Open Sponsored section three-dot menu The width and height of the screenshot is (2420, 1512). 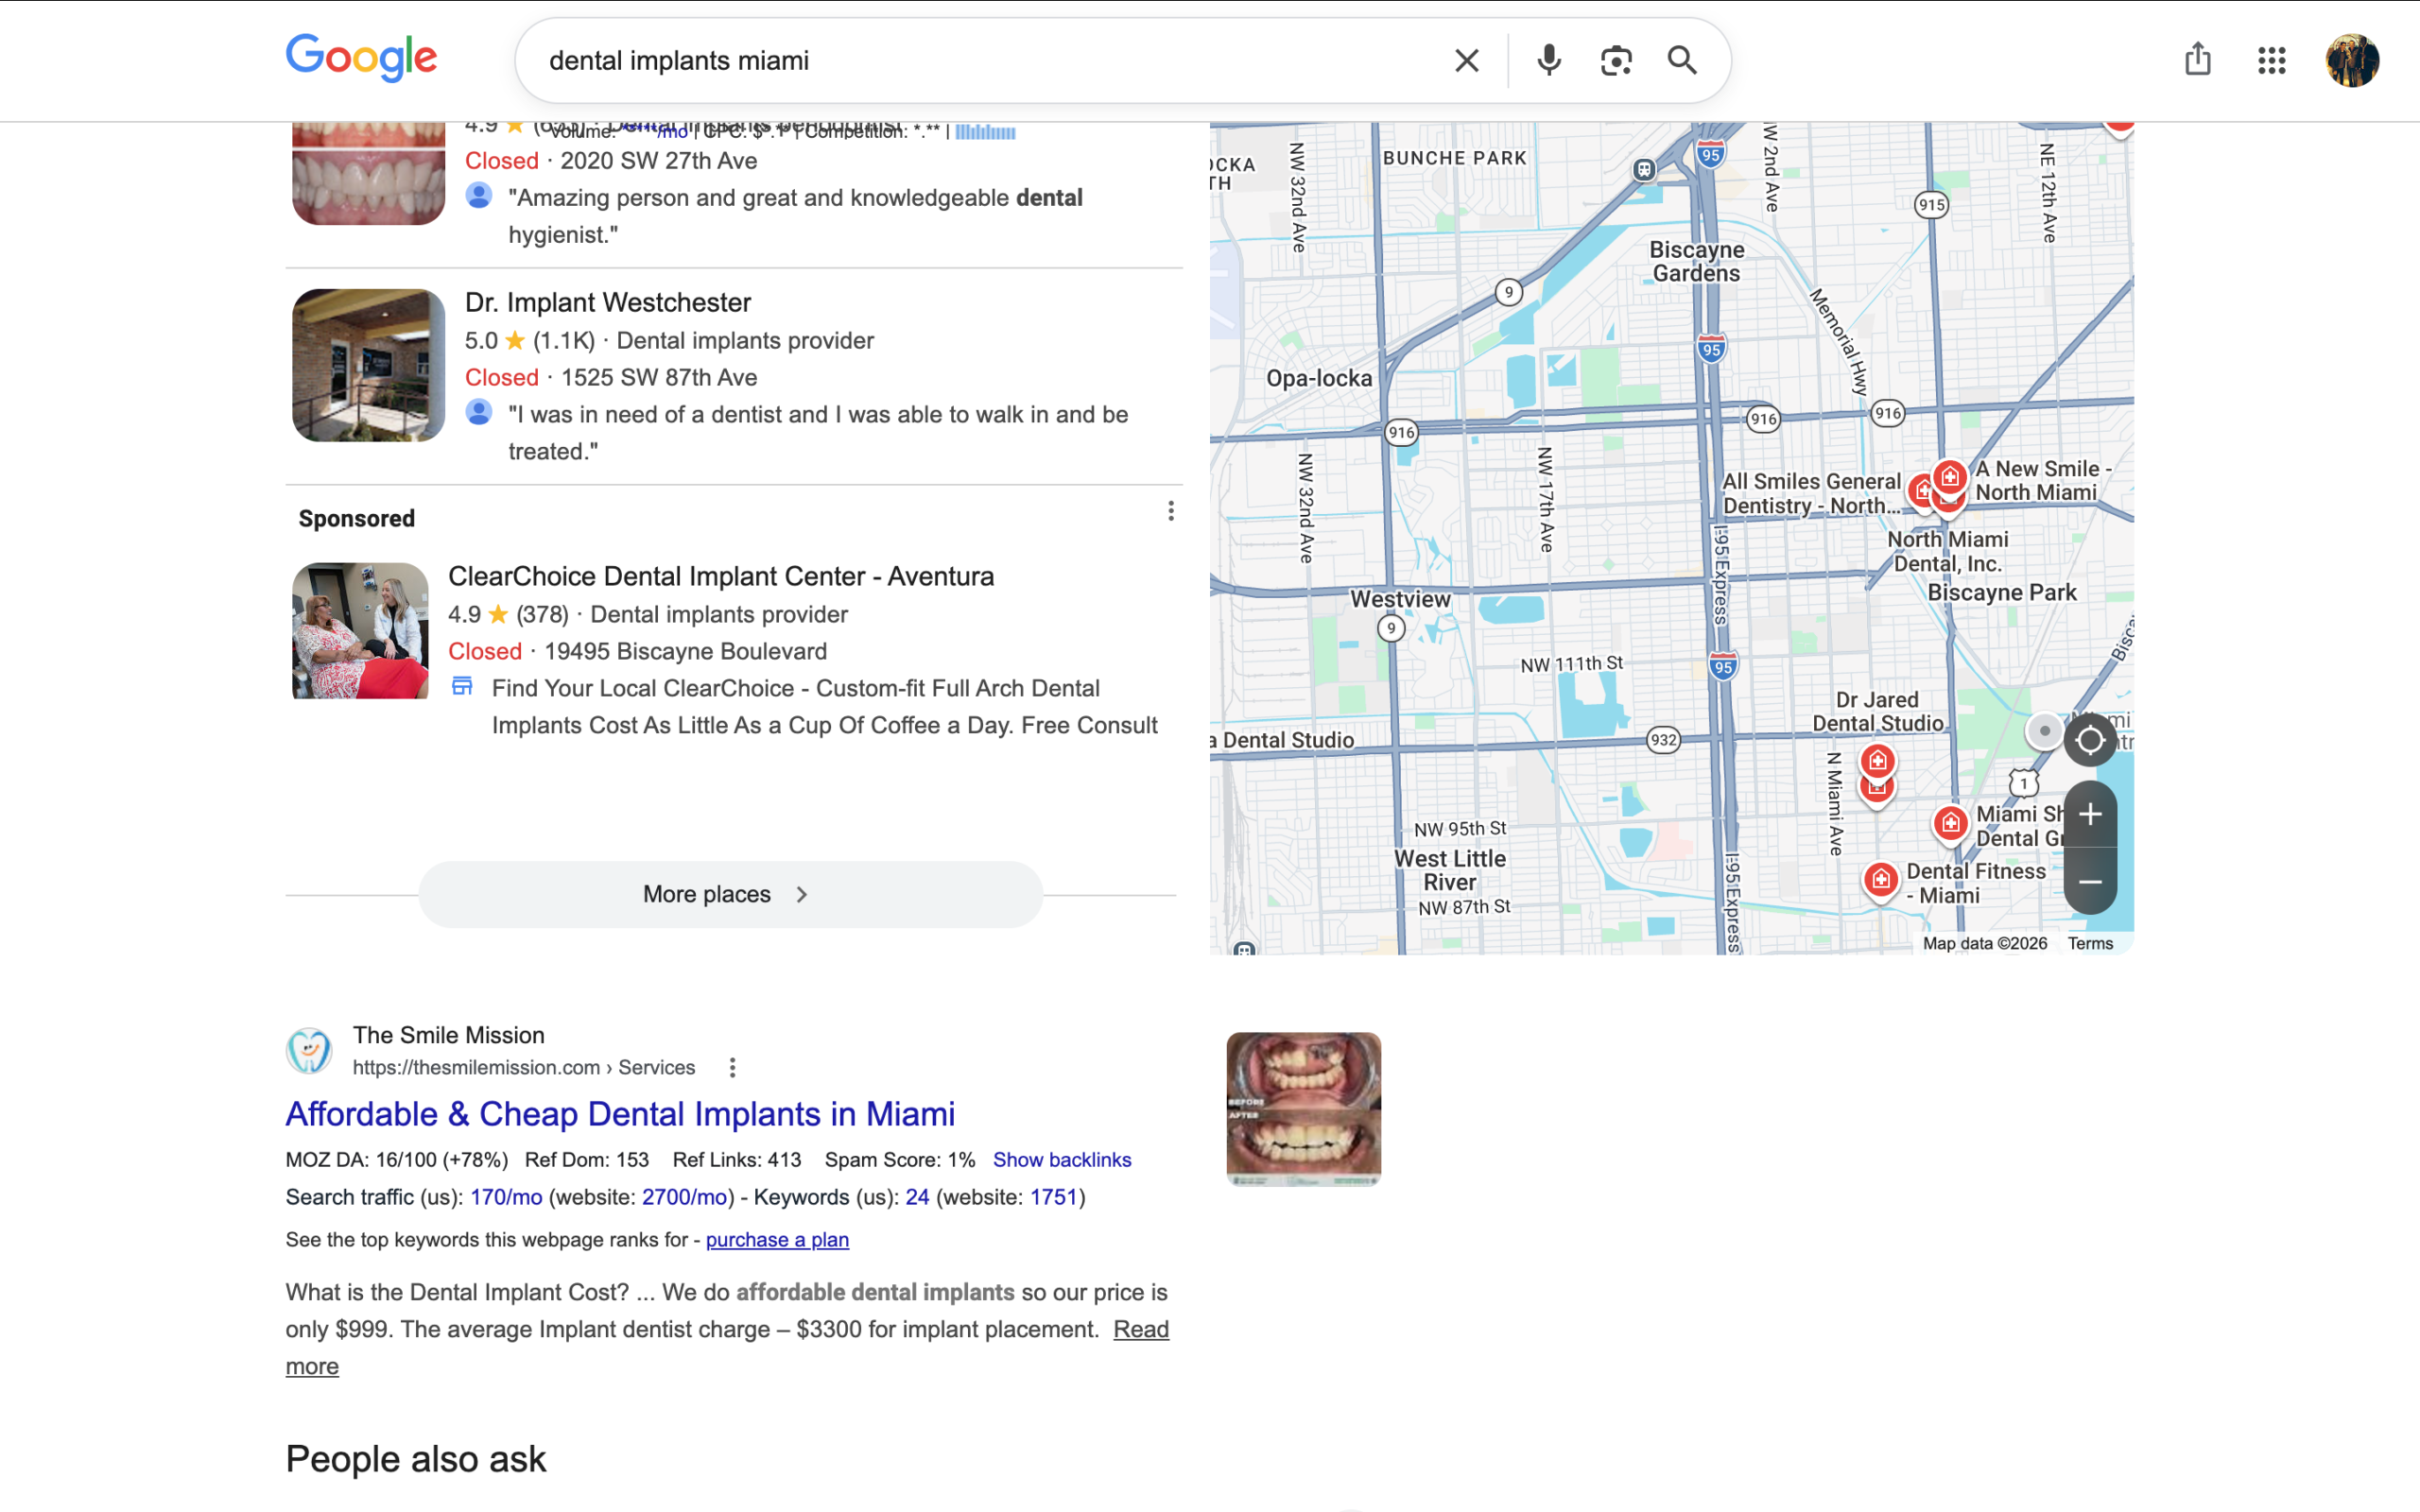[x=1170, y=511]
